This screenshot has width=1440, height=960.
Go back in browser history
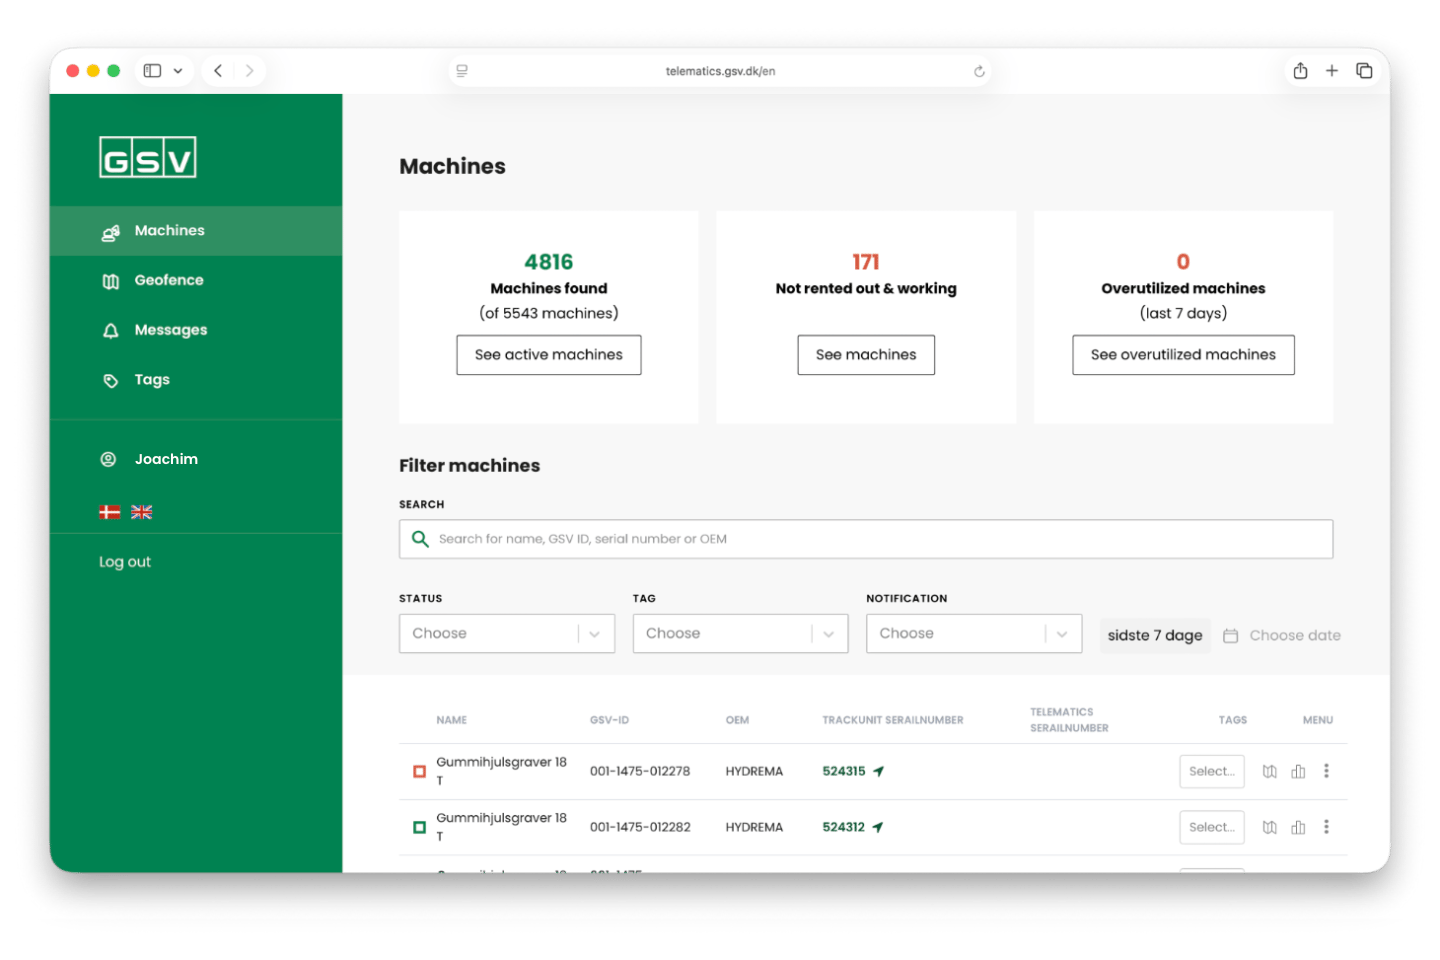(218, 71)
